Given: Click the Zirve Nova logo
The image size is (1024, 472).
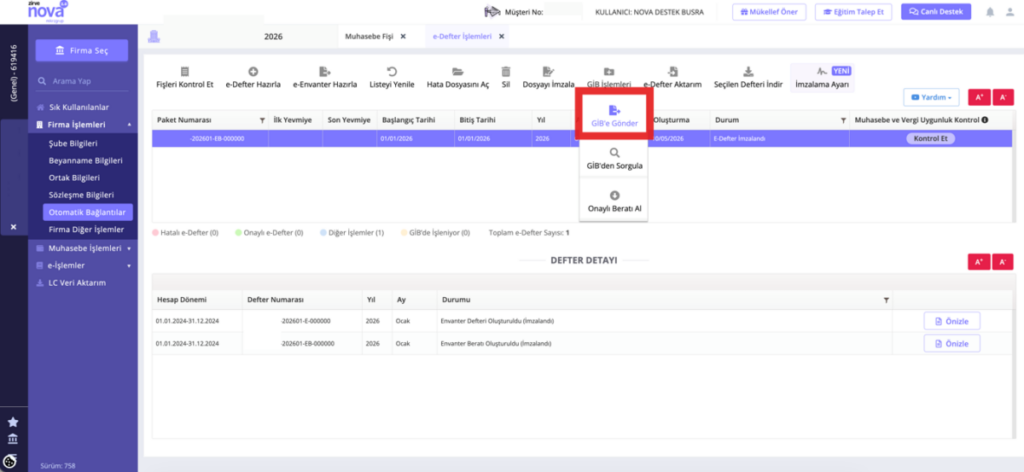Looking at the screenshot, I should pos(48,12).
